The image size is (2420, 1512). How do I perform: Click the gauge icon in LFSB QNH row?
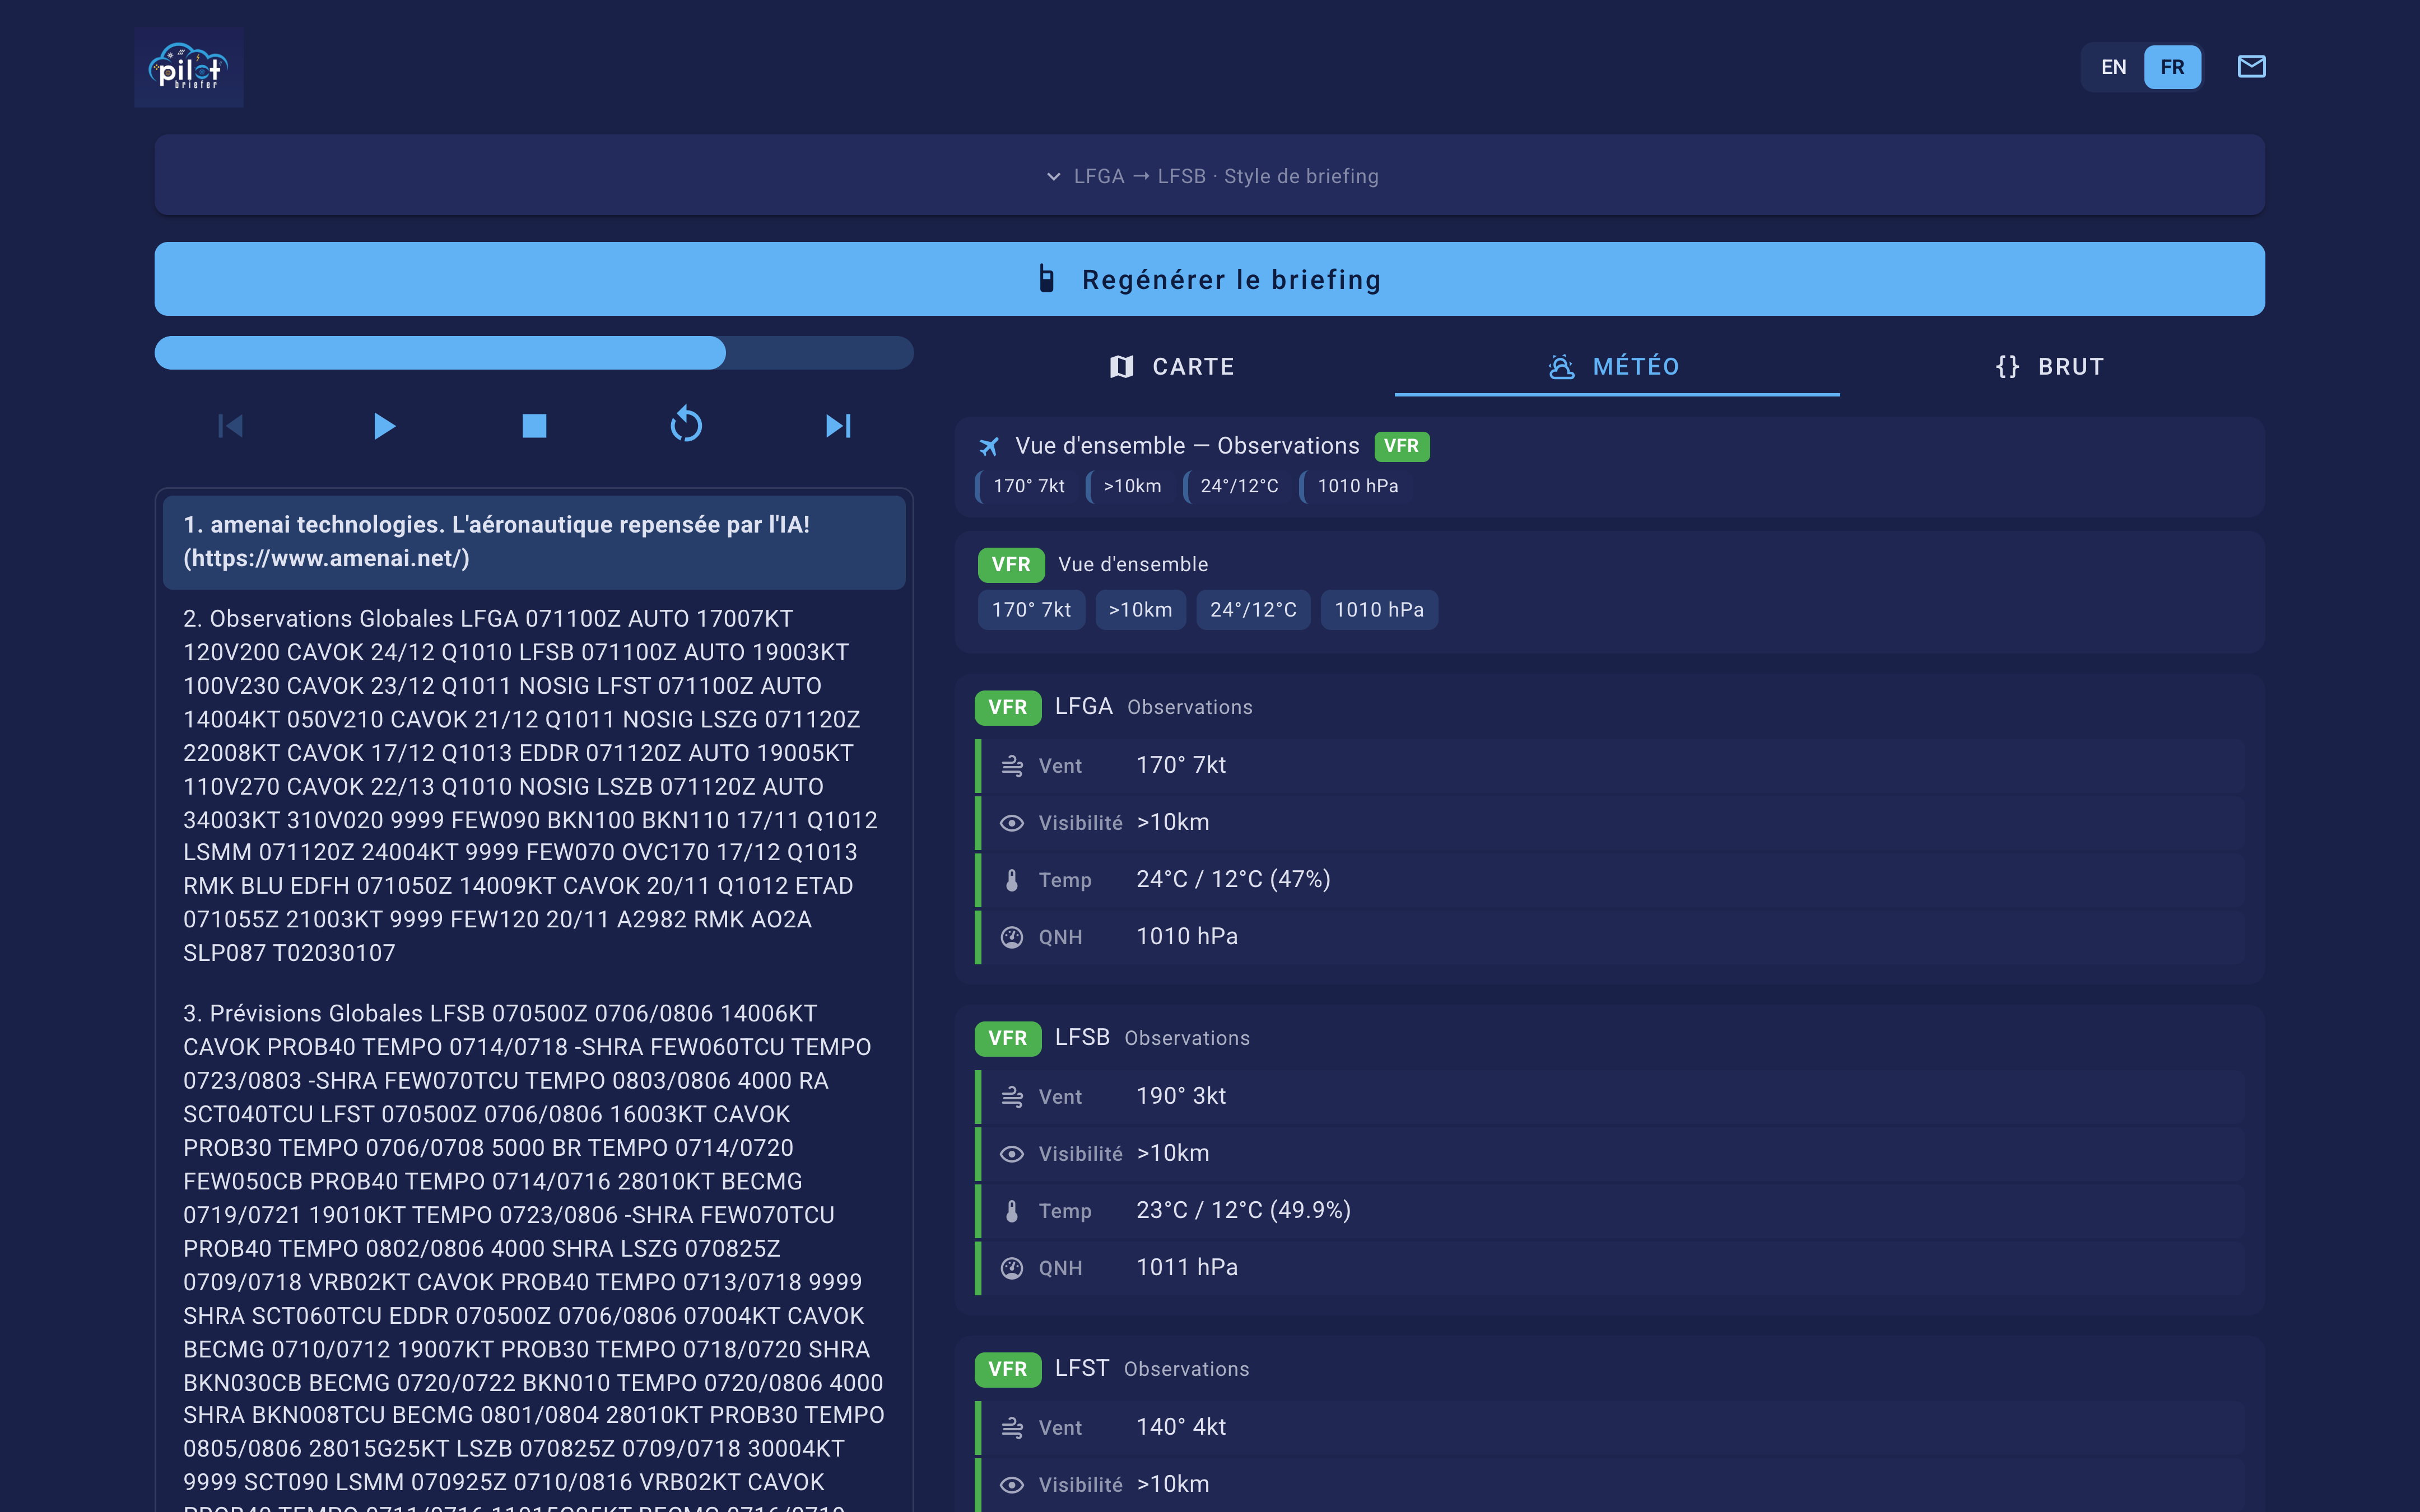[1012, 1268]
